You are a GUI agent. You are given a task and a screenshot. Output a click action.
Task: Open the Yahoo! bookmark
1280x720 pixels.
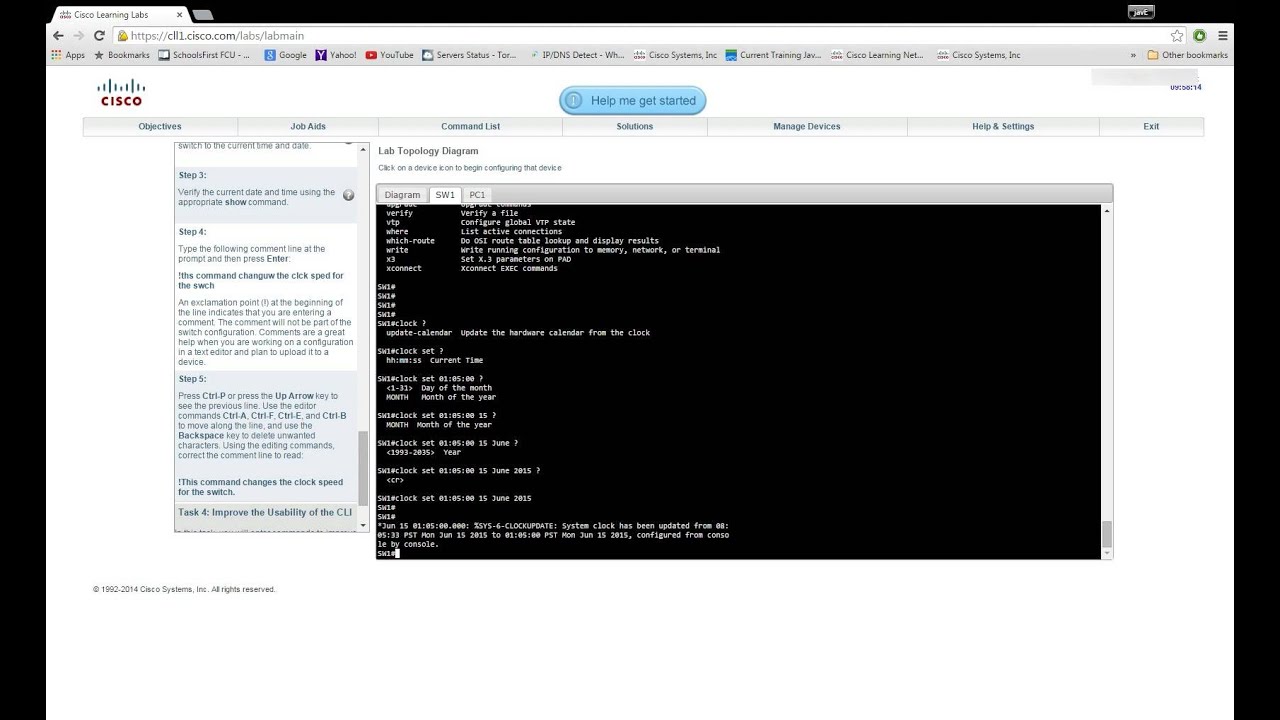click(335, 55)
